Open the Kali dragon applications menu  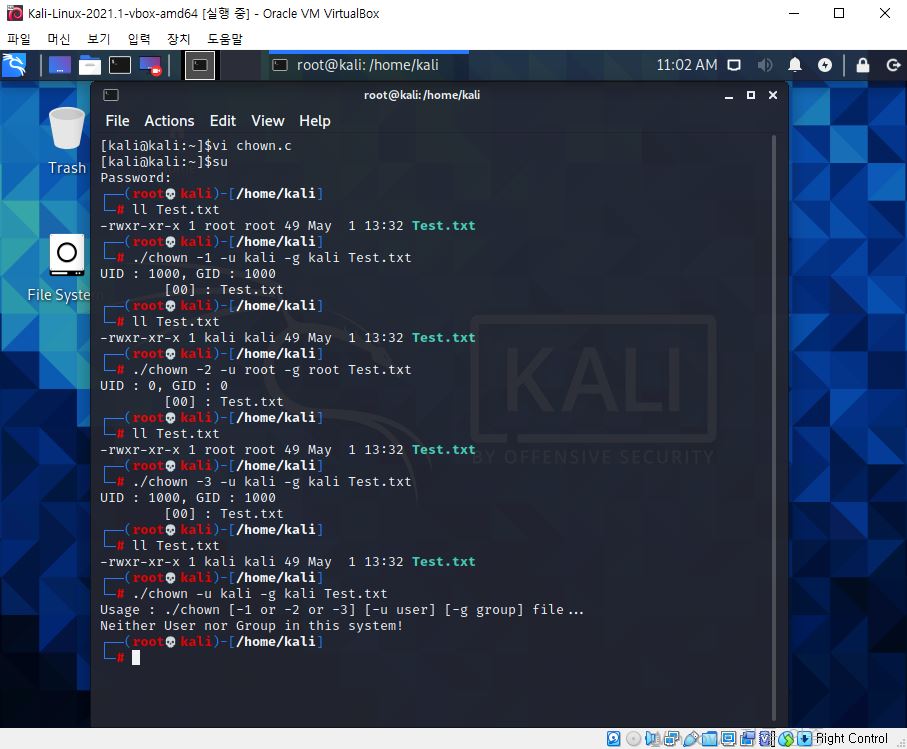14,65
